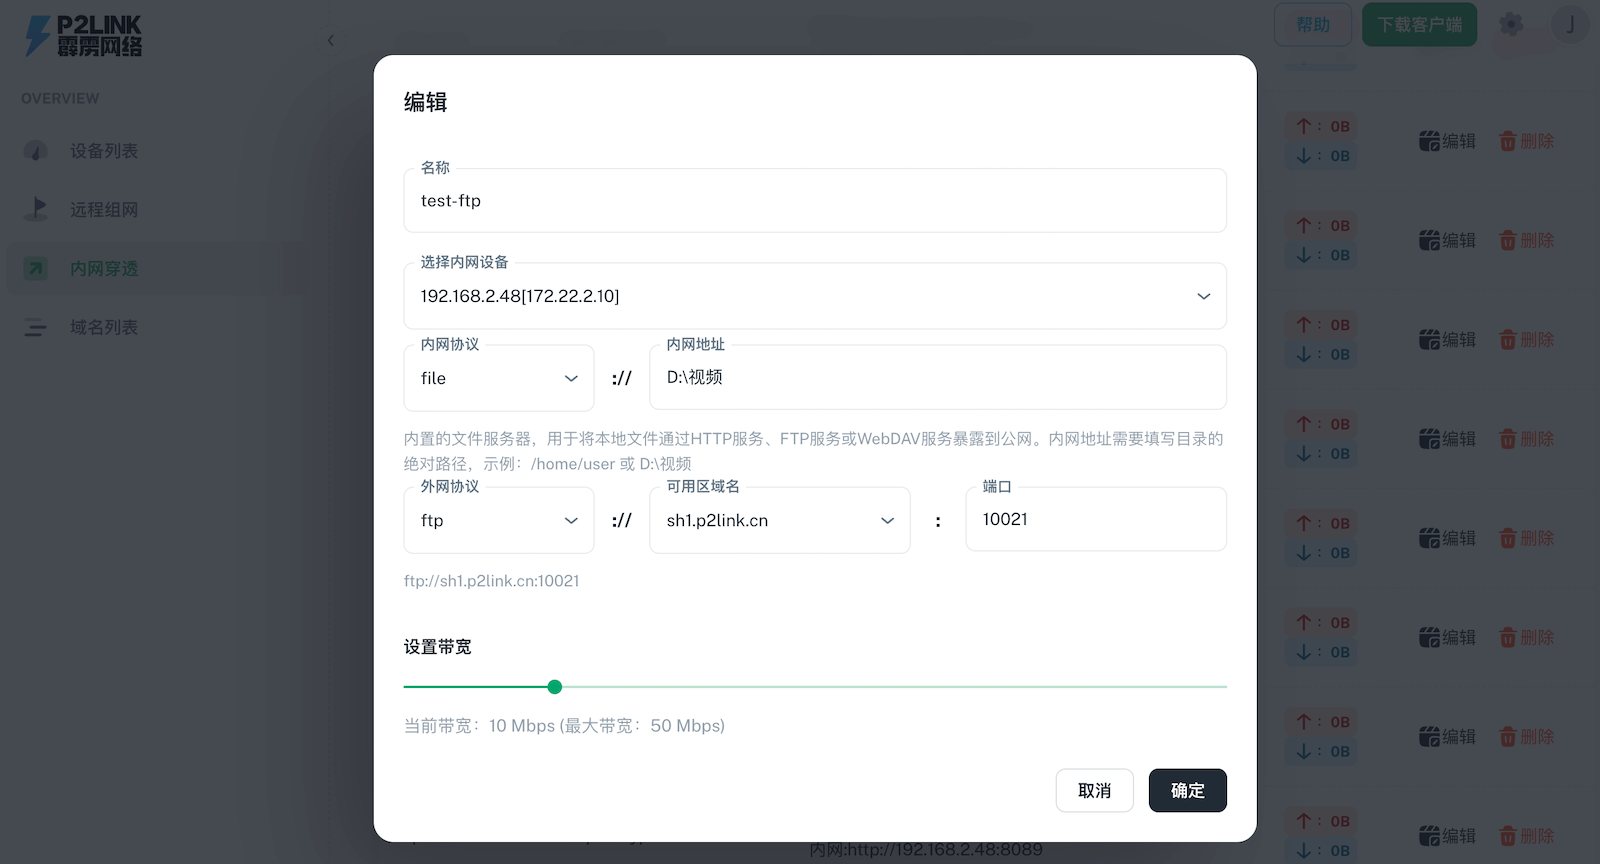Image resolution: width=1600 pixels, height=864 pixels.
Task: Open the 内网协议 file protocol dropdown
Action: point(499,378)
